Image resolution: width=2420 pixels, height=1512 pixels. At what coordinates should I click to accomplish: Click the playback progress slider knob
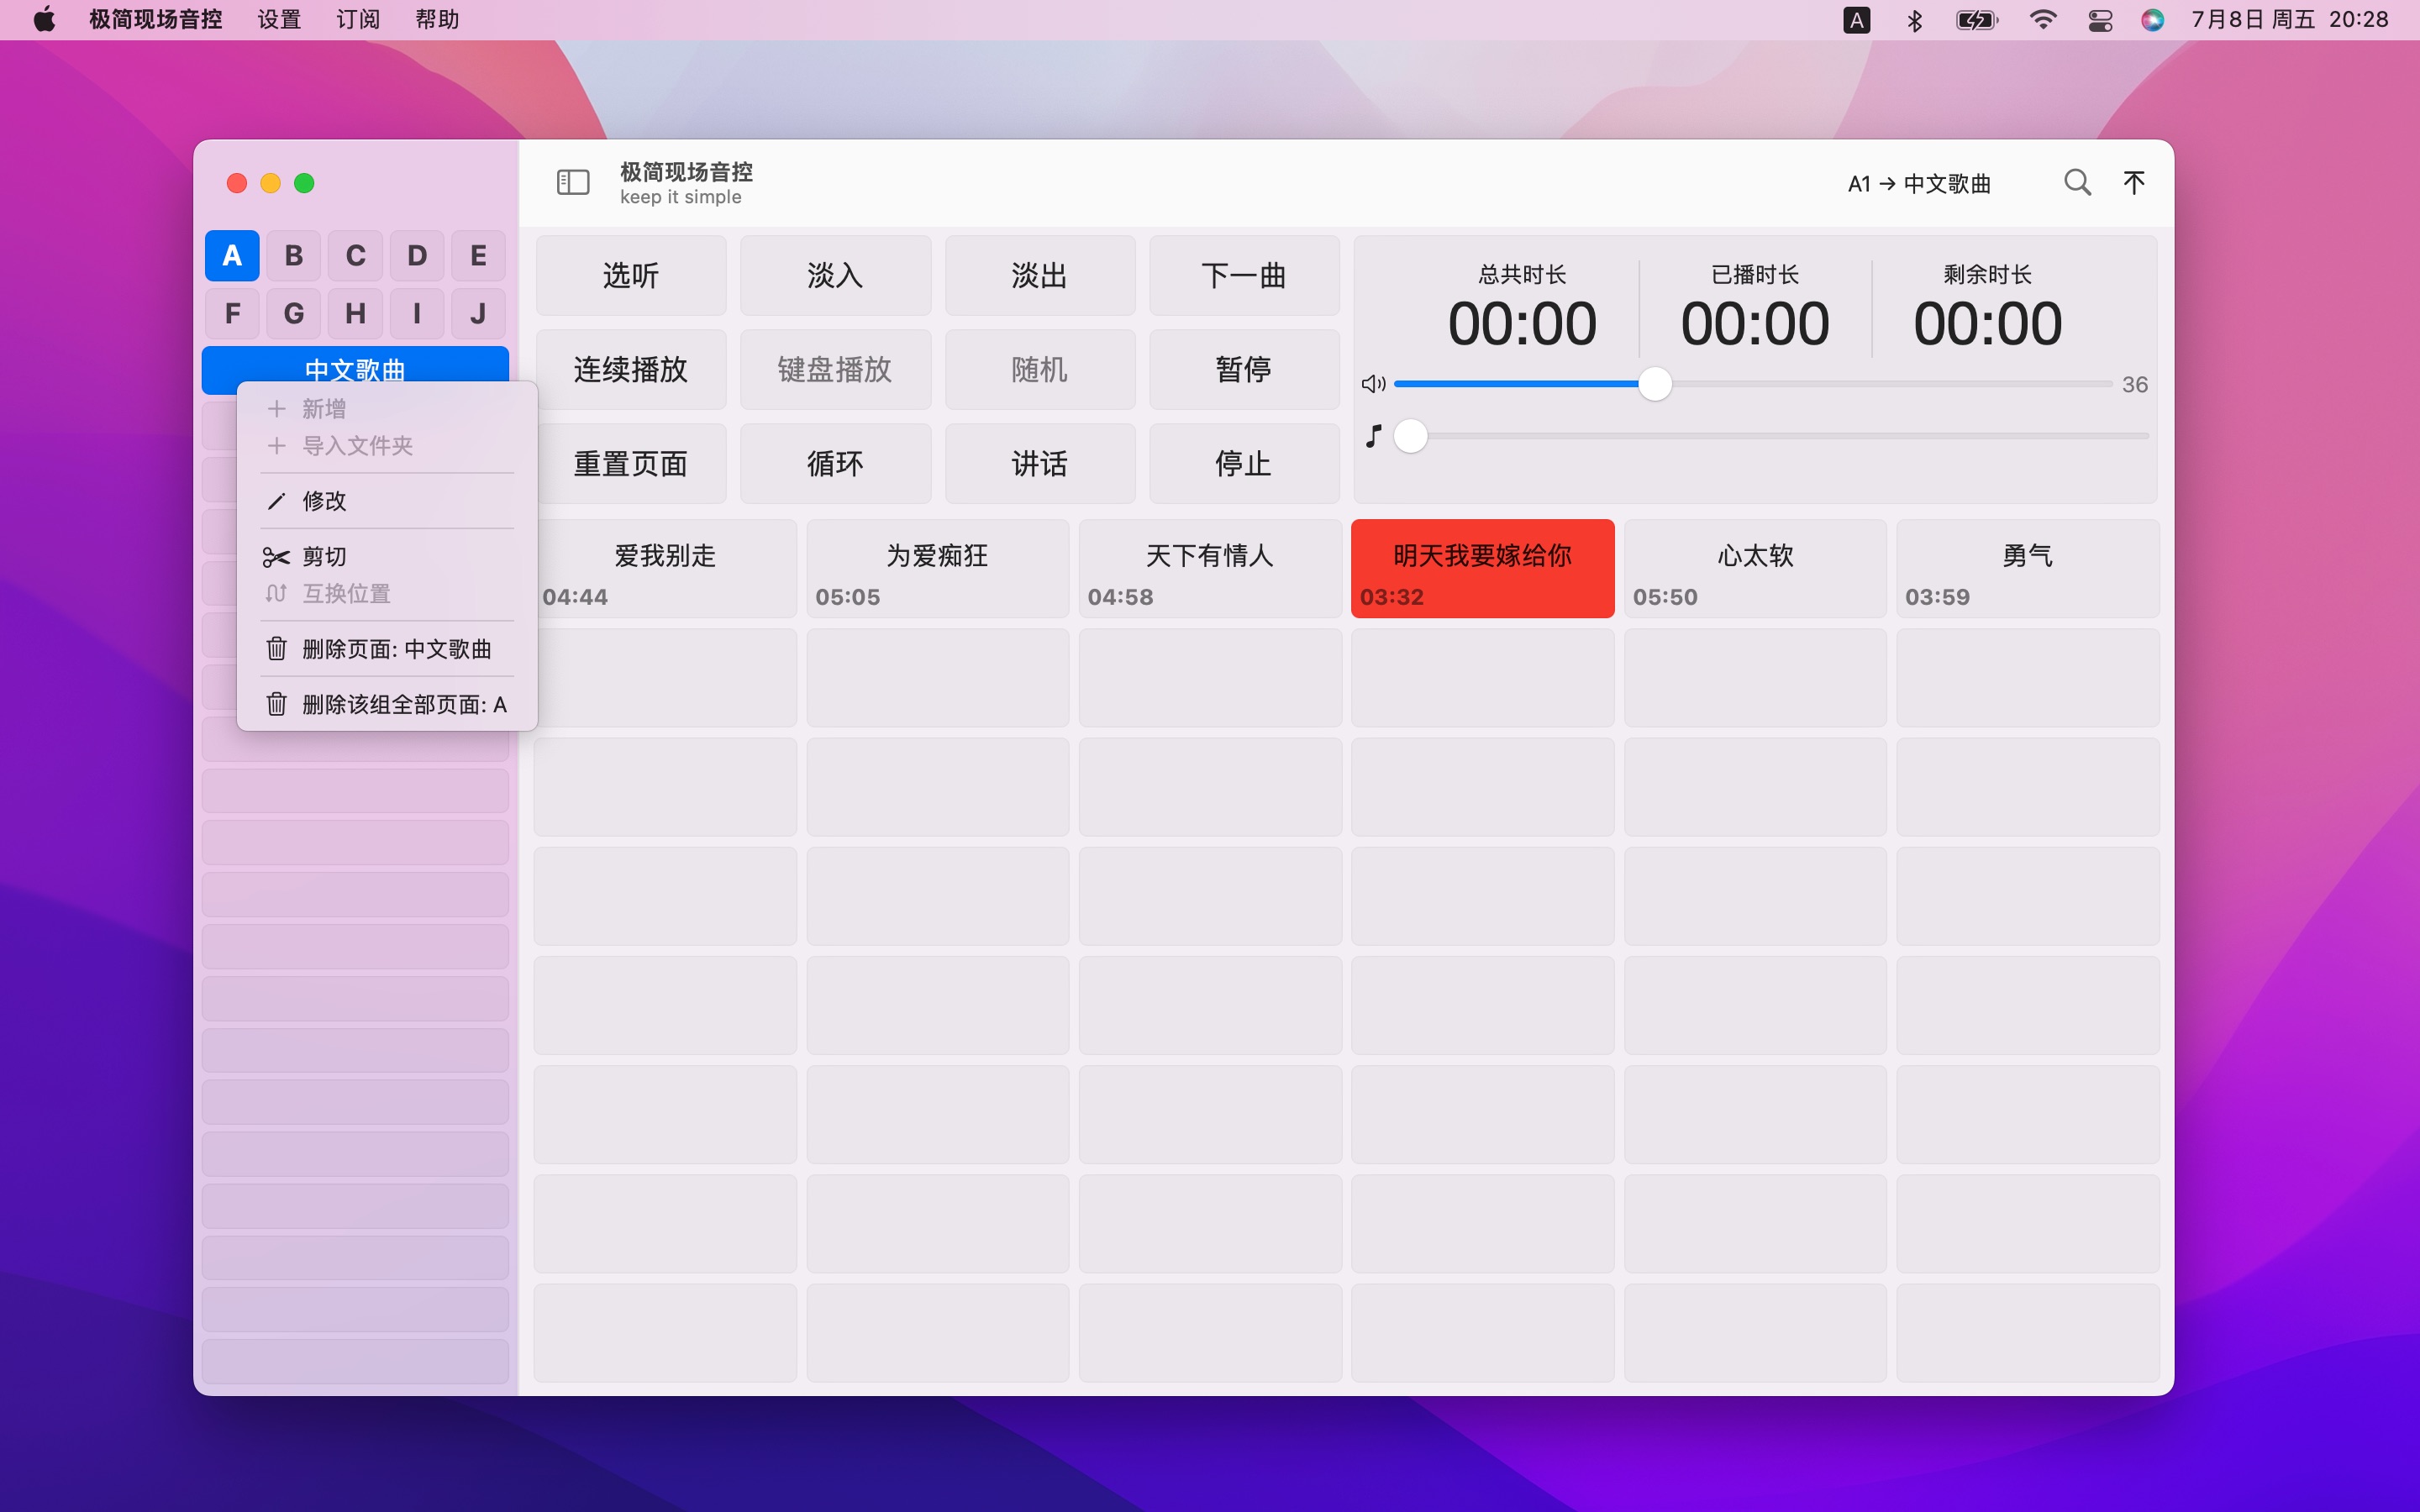(1410, 436)
